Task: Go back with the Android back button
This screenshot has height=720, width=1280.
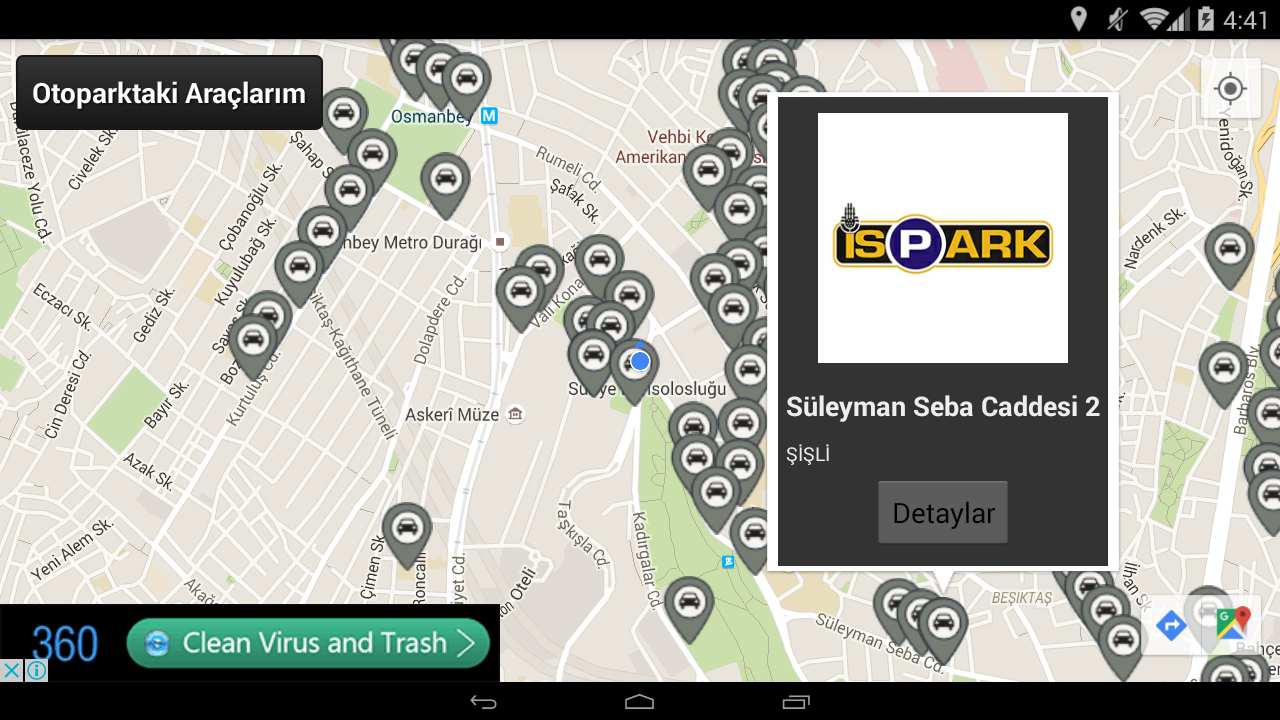Action: (x=483, y=702)
